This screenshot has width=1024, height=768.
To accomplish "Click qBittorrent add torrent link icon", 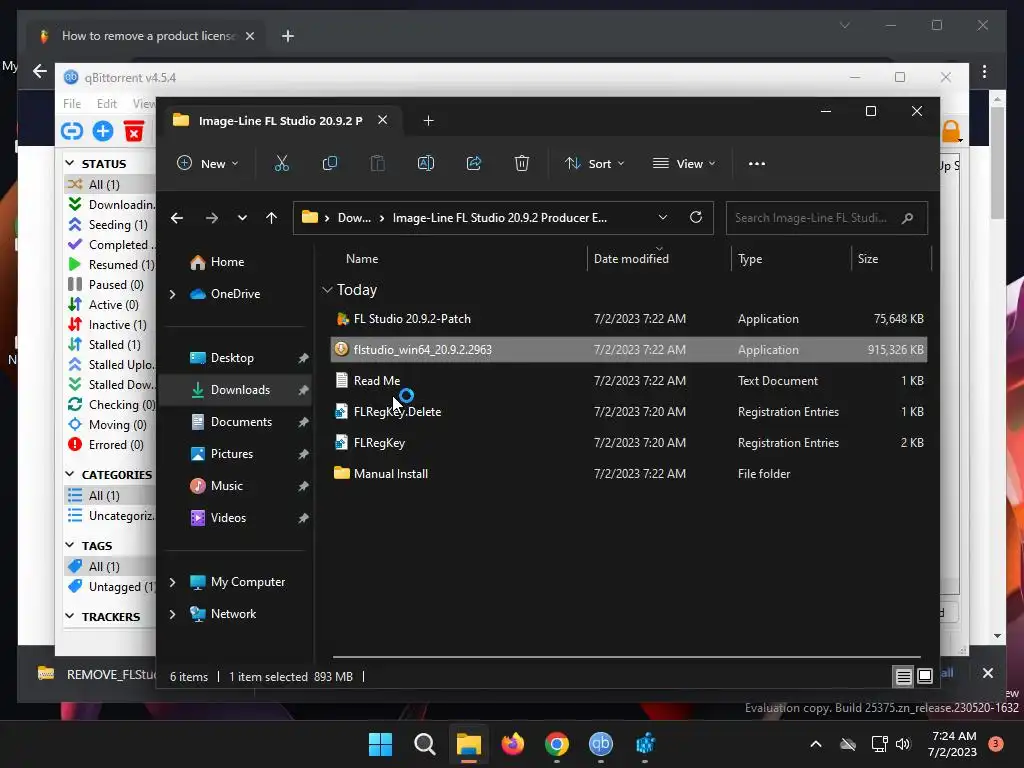I will click(72, 131).
